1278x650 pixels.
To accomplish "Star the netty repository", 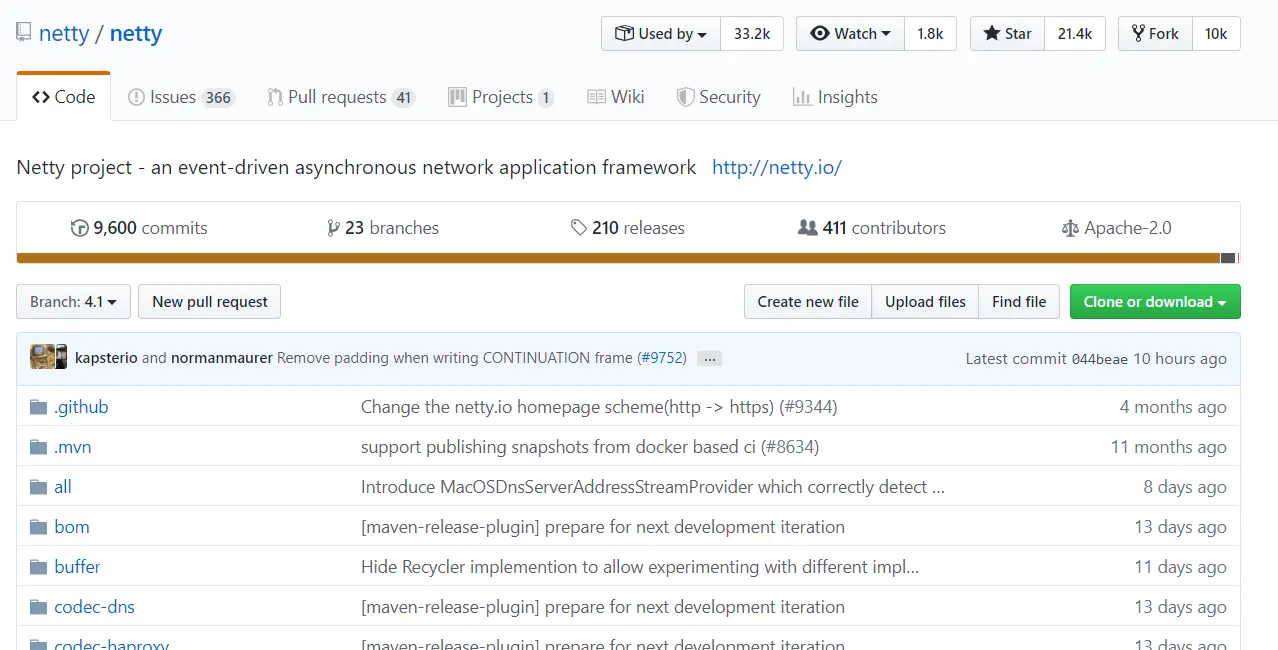I will point(1008,33).
